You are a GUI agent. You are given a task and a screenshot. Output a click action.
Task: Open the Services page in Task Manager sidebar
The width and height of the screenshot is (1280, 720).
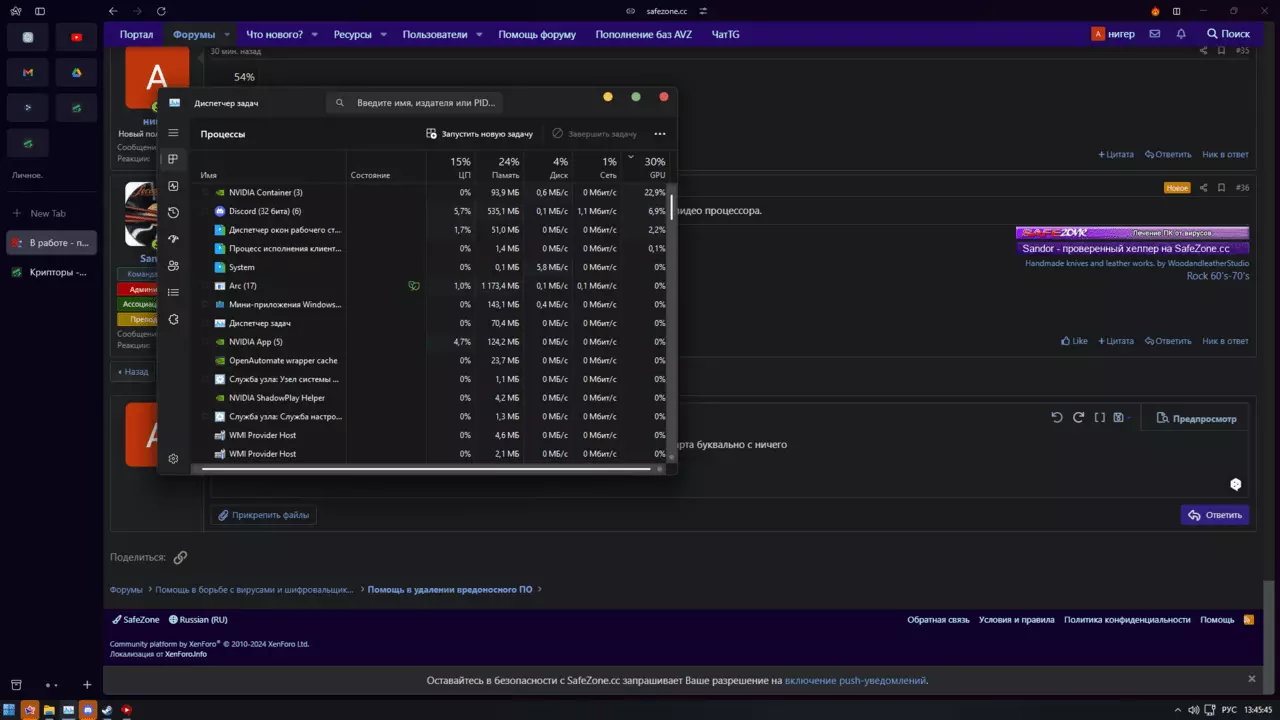coord(173,319)
